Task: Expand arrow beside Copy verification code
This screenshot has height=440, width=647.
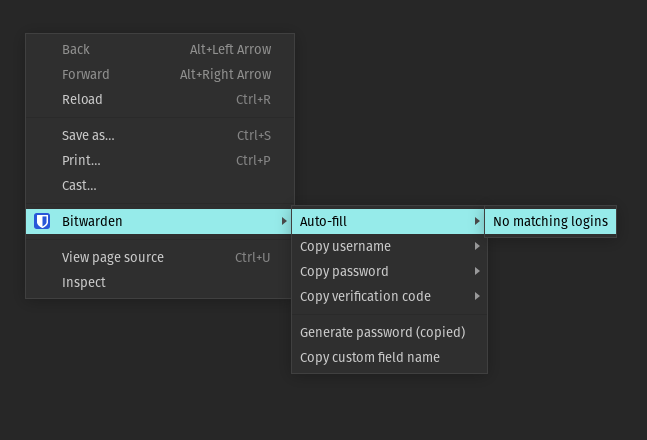Action: tap(477, 296)
